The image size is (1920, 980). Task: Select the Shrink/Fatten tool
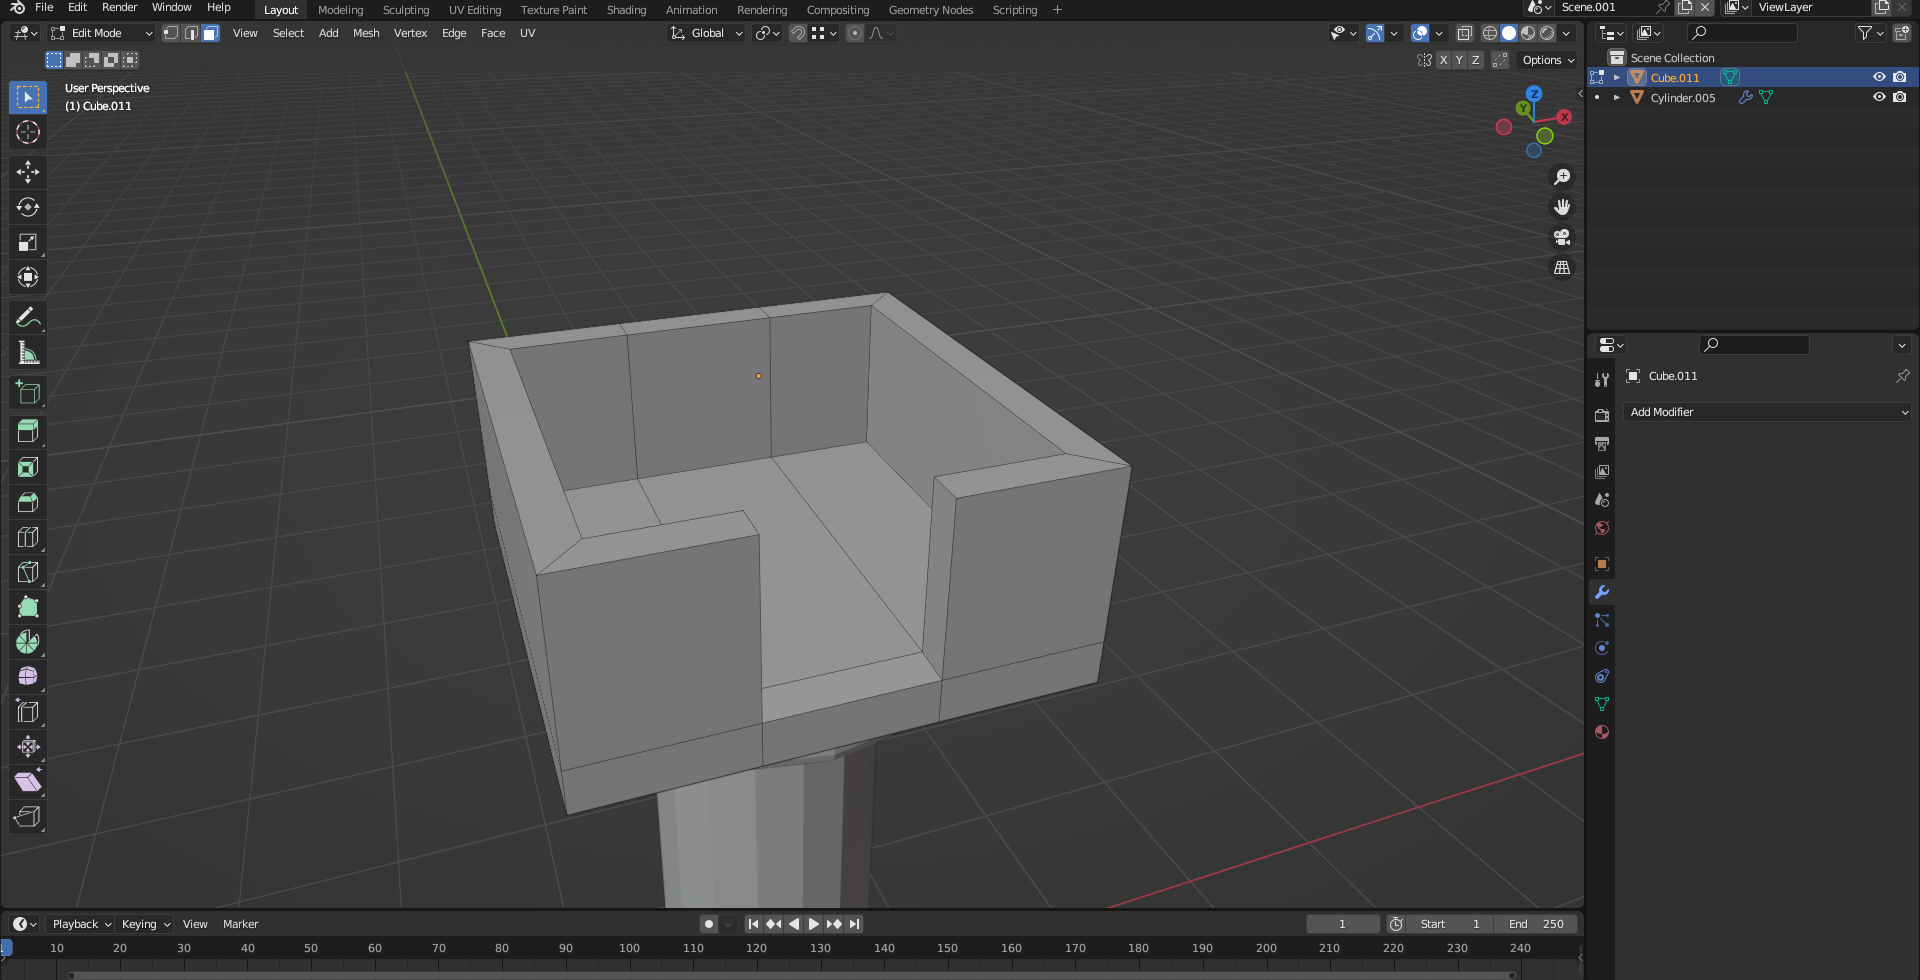pyautogui.click(x=28, y=747)
